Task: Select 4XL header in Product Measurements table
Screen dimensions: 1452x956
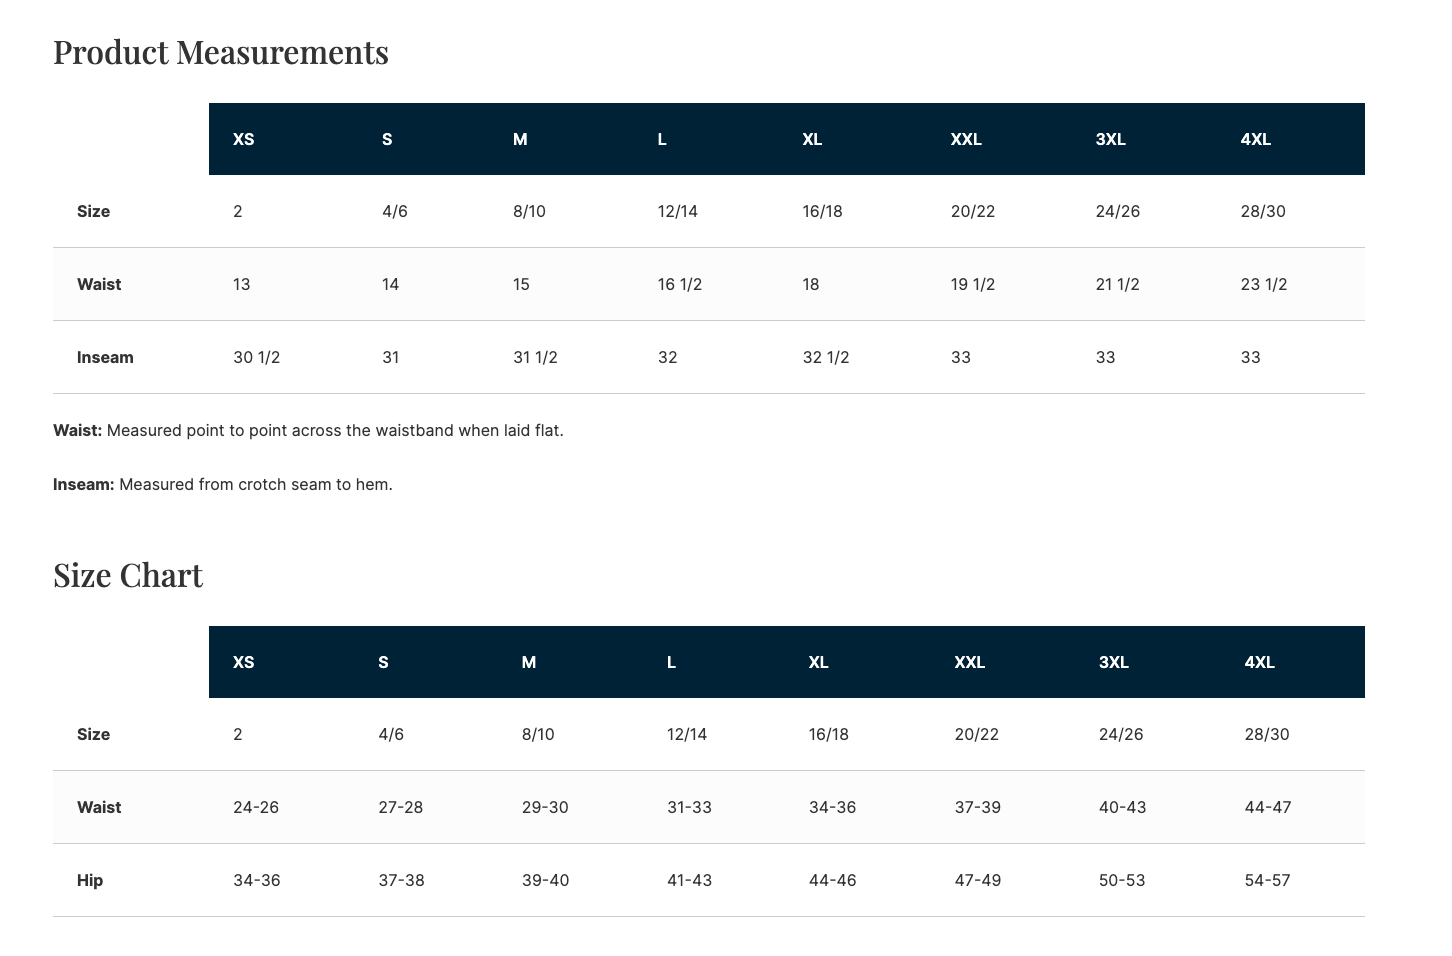Action: (x=1255, y=139)
